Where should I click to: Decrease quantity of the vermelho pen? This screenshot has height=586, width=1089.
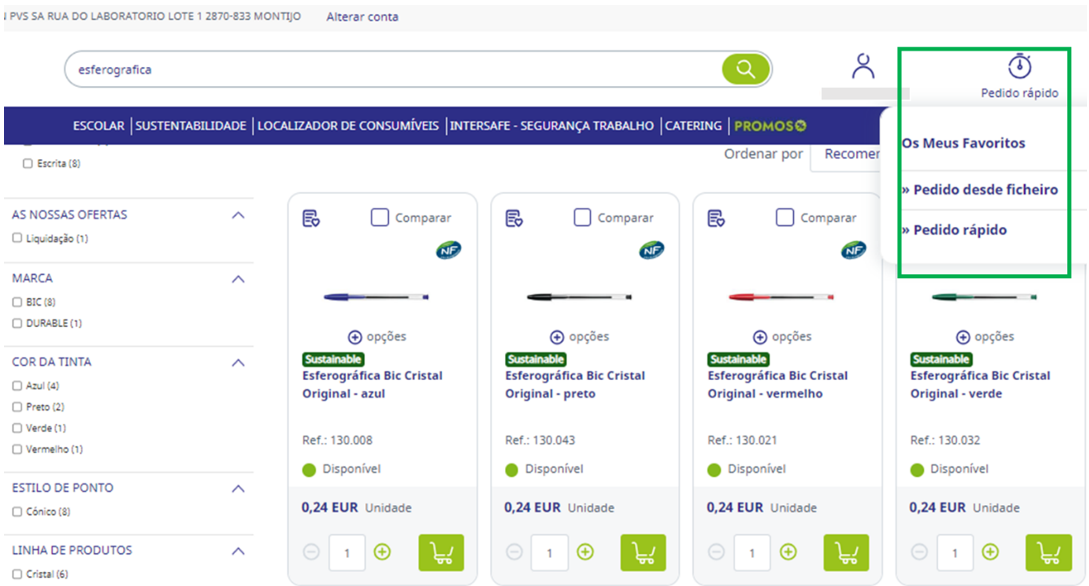pos(717,552)
